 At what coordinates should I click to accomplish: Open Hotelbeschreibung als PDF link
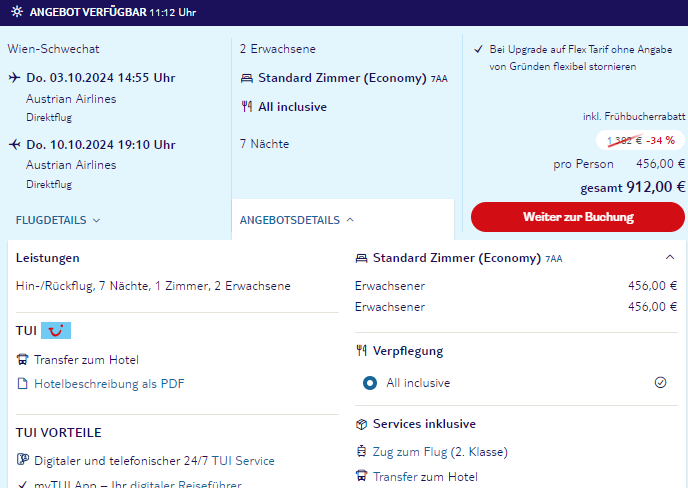[x=109, y=384]
